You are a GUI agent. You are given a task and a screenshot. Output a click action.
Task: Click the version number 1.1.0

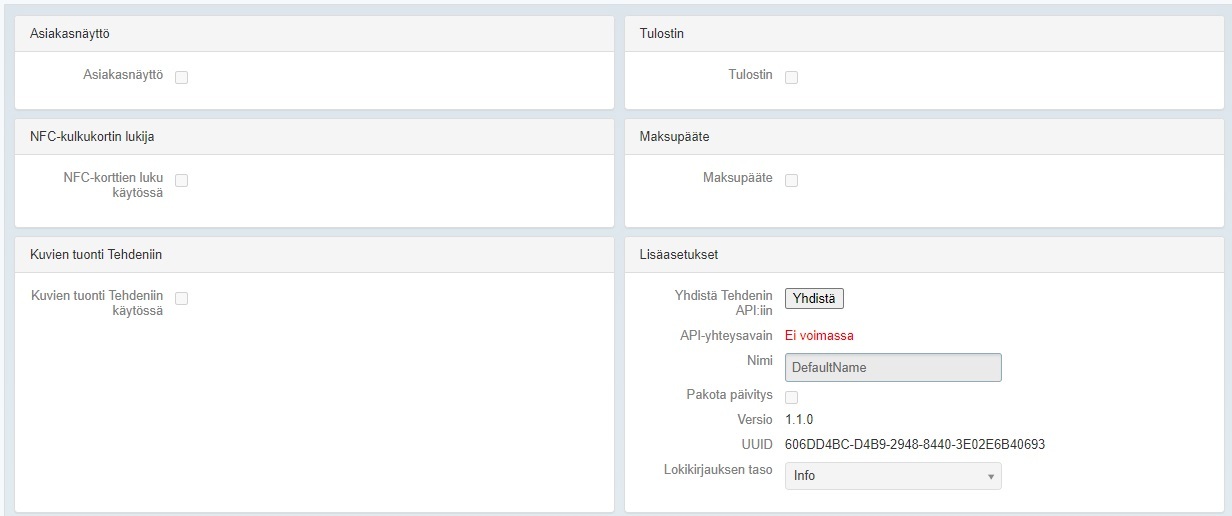coord(800,420)
